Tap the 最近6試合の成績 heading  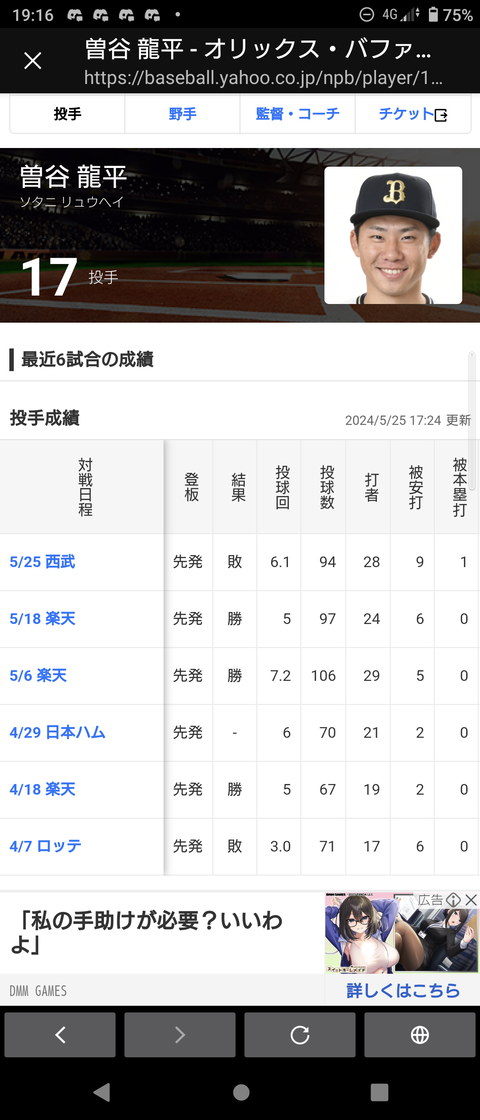[87, 360]
